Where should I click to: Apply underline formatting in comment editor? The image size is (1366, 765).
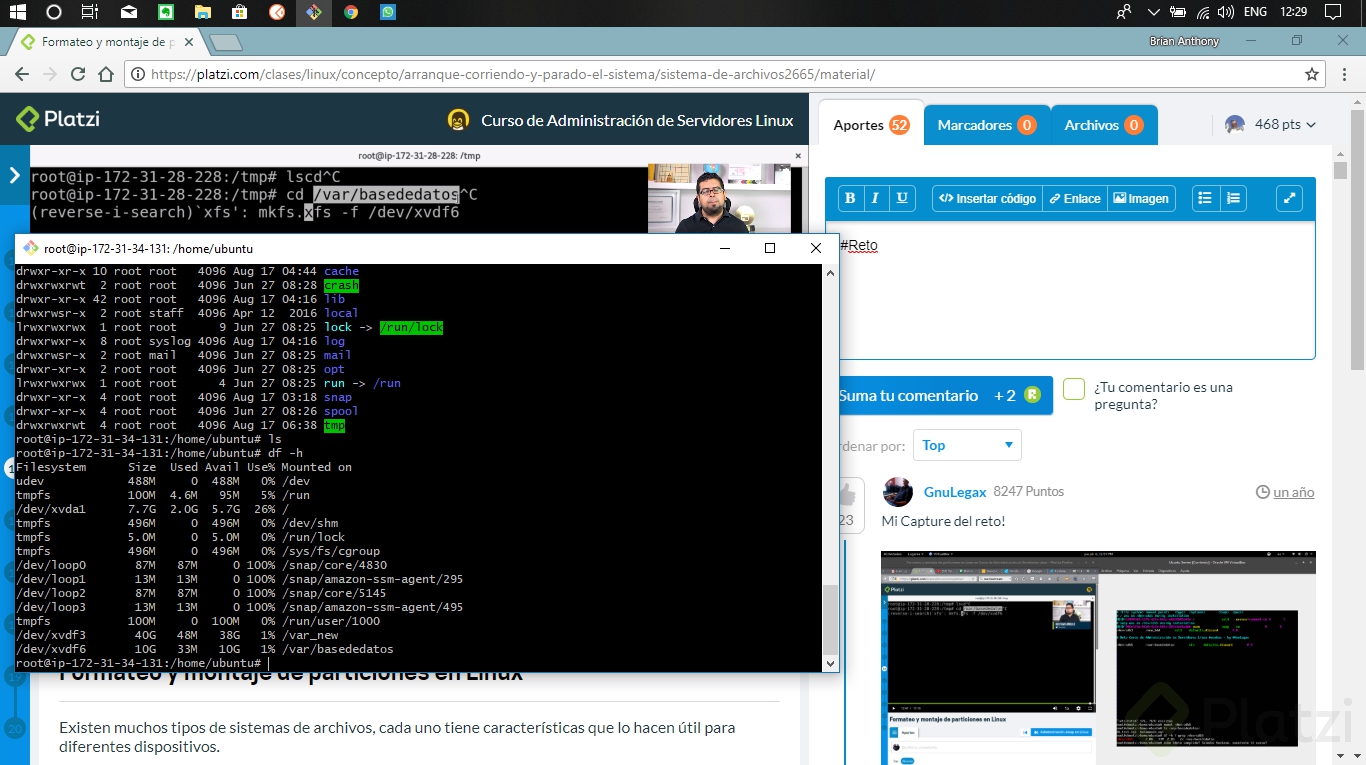(x=902, y=198)
